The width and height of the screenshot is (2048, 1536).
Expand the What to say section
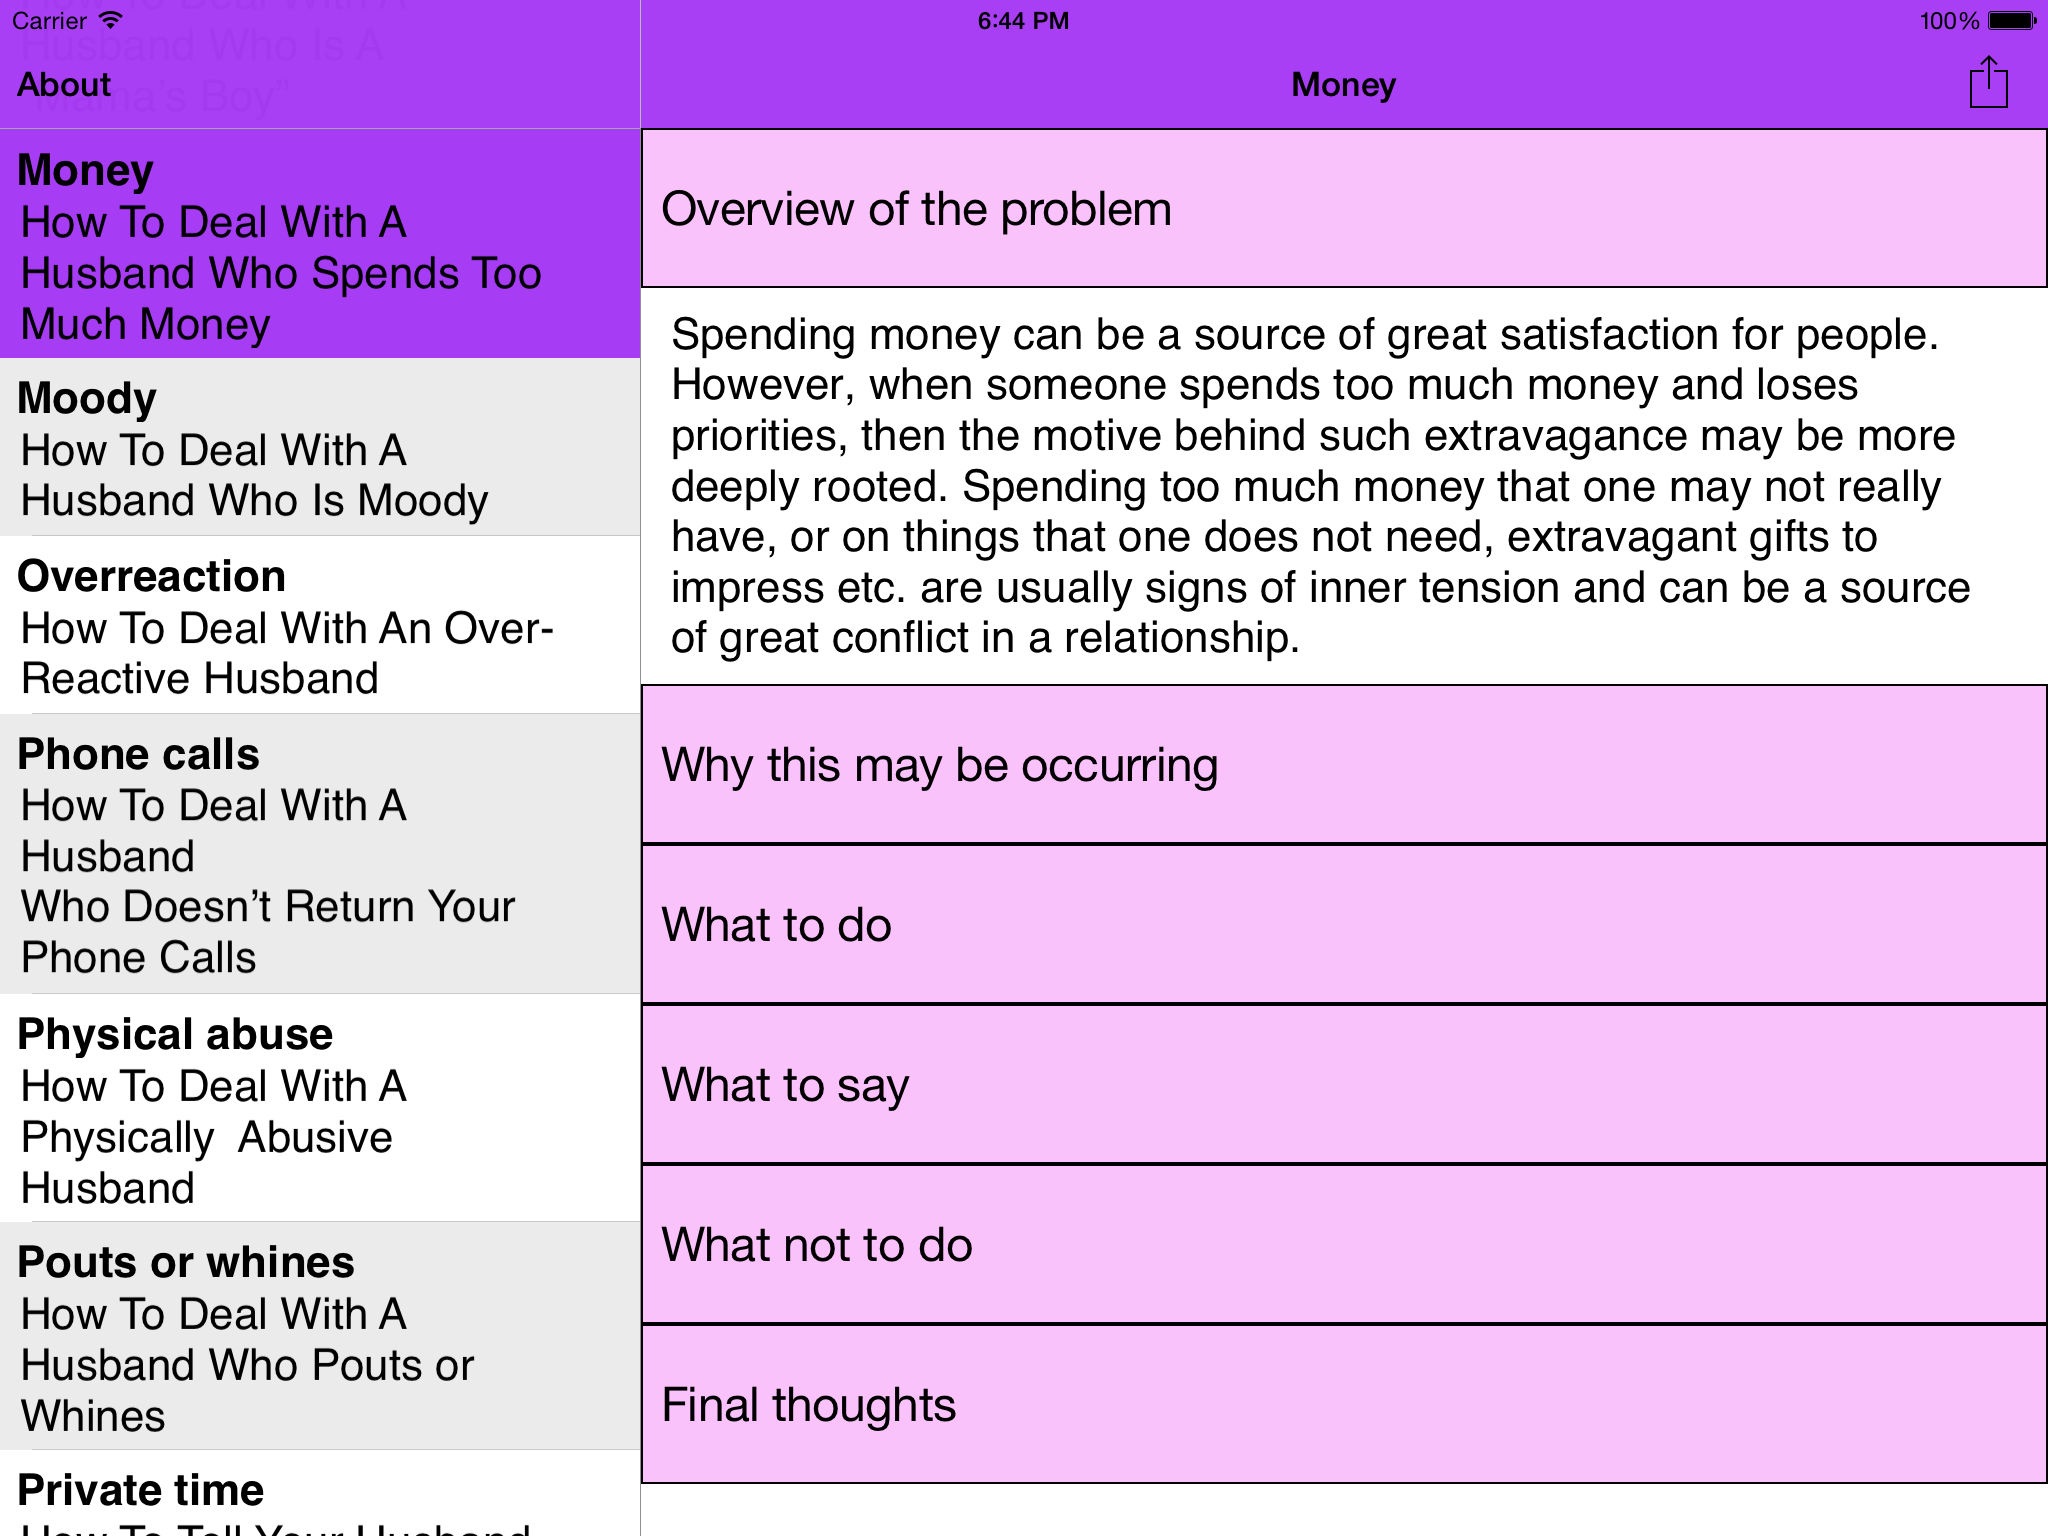pyautogui.click(x=1343, y=1085)
